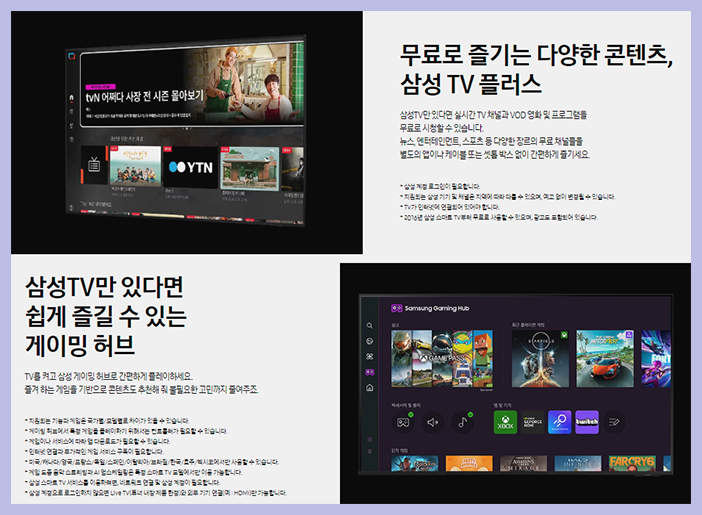Click the heading '삼성 TV 플러스'
Screen dimensions: 702x515
coord(471,84)
